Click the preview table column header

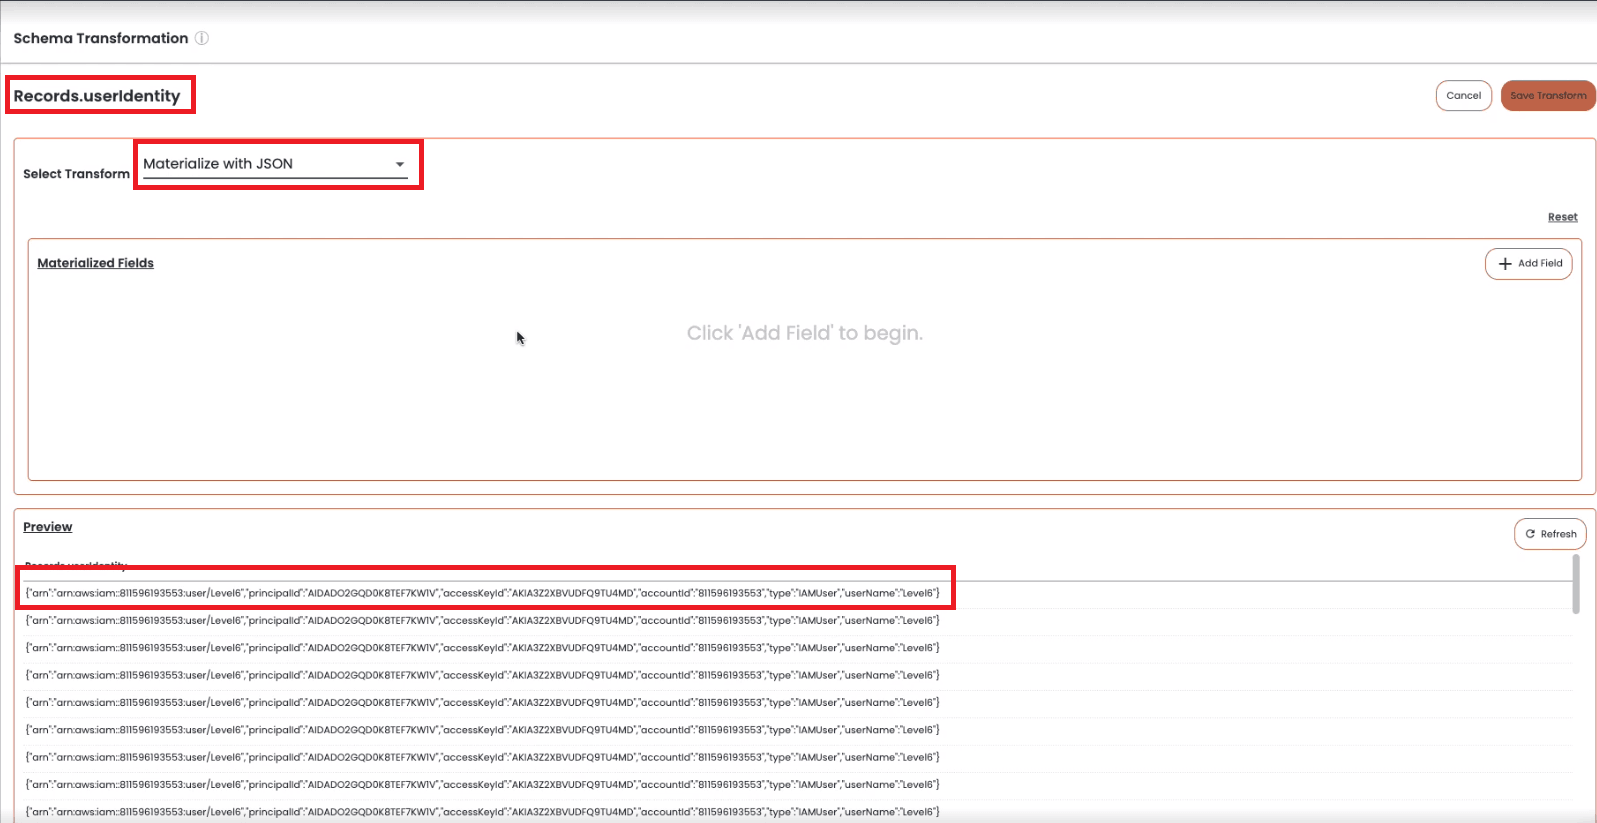click(x=76, y=566)
